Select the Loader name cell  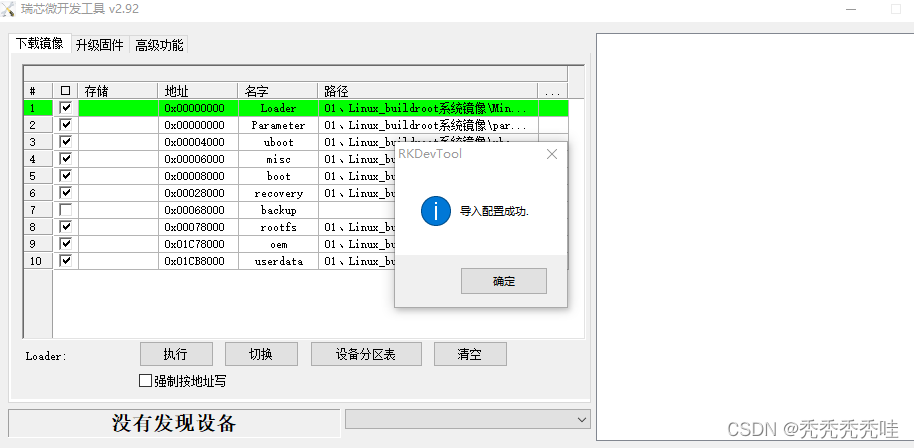278,108
